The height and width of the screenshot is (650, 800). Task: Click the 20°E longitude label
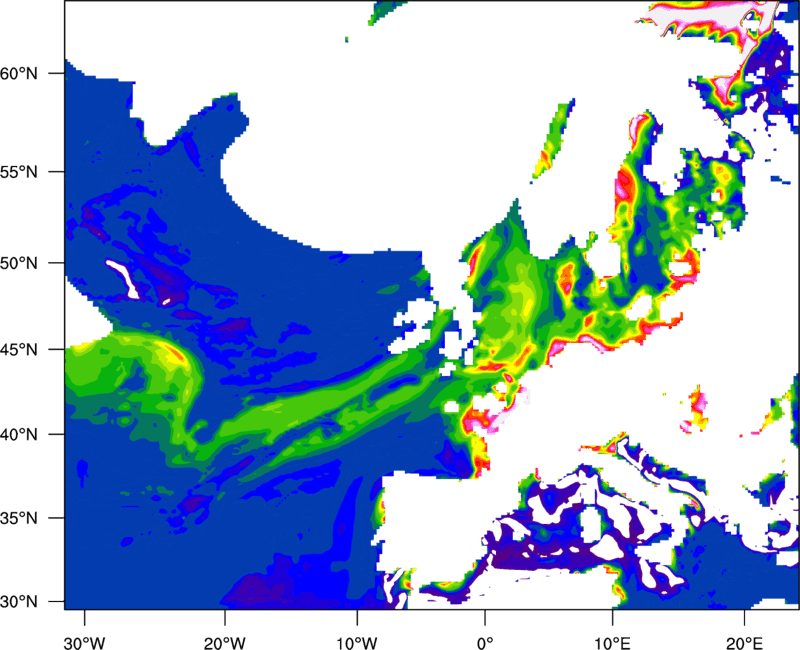click(x=744, y=643)
